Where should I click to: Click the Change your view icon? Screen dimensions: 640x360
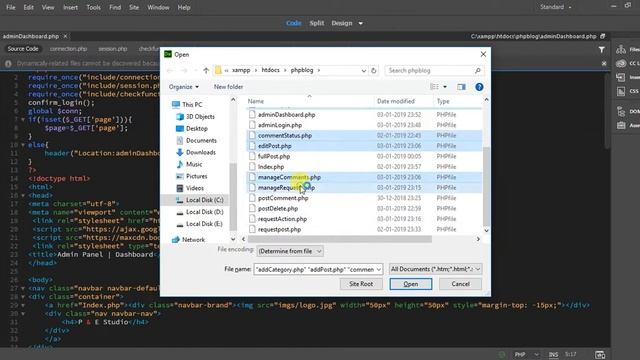pos(435,87)
